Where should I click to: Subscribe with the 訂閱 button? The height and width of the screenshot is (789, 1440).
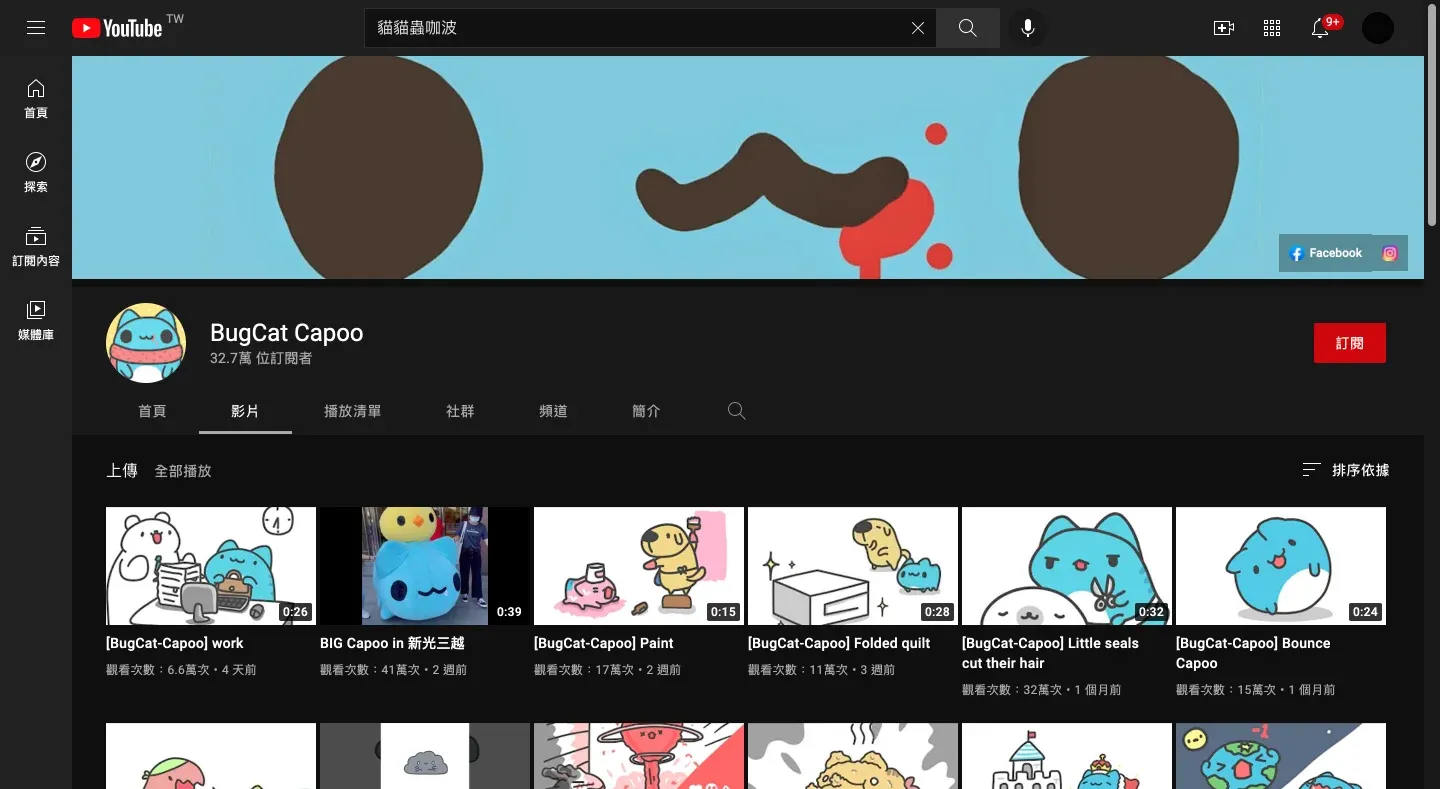1349,343
